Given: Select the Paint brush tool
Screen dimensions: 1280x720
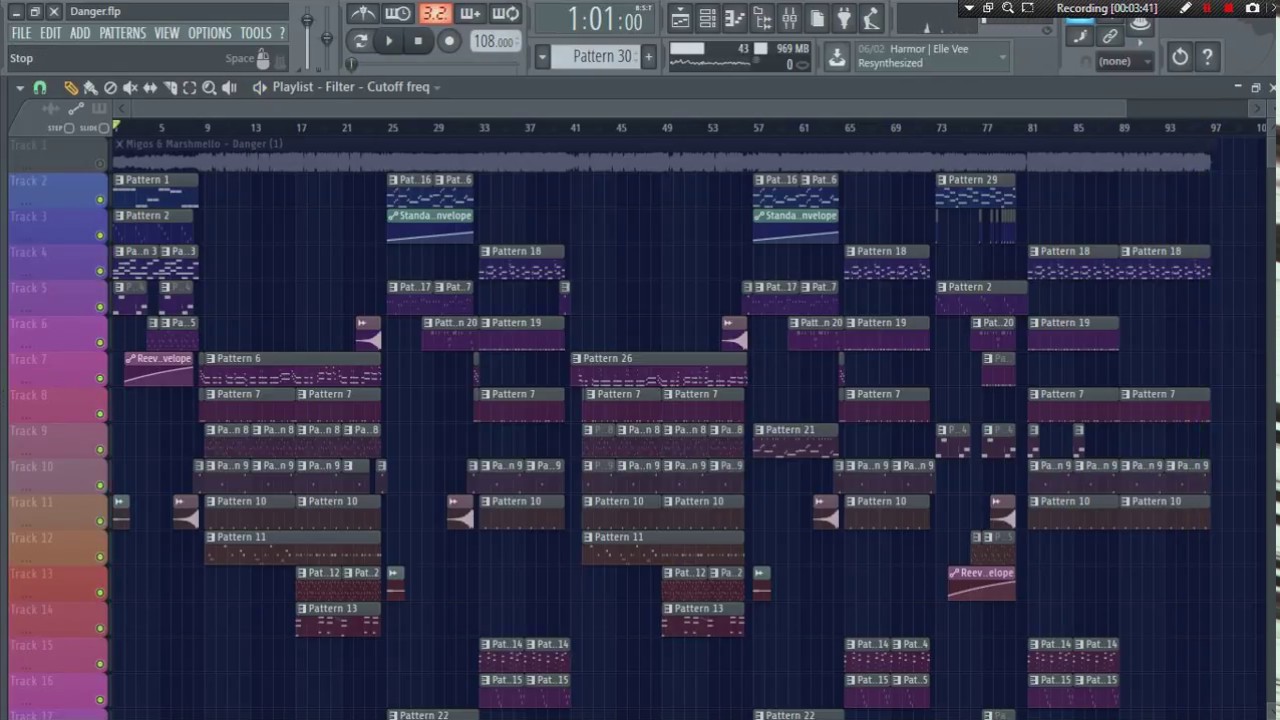Looking at the screenshot, I should pyautogui.click(x=90, y=88).
